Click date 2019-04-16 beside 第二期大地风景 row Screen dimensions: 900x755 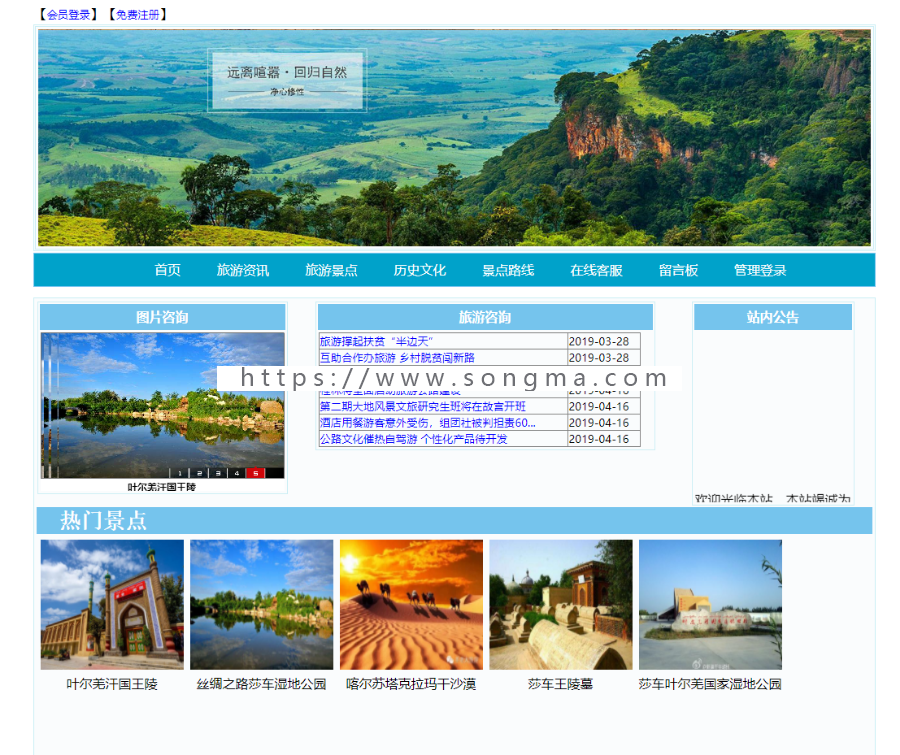pos(599,406)
